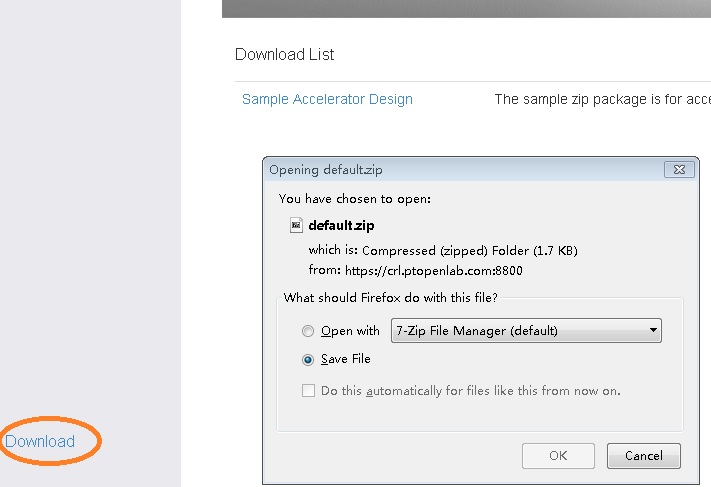Click the bold default.zip file name
This screenshot has width=711, height=487.
[341, 225]
